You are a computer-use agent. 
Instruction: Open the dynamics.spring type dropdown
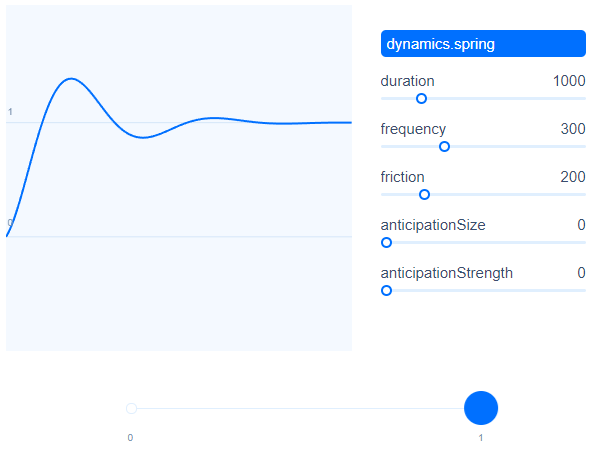coord(483,44)
